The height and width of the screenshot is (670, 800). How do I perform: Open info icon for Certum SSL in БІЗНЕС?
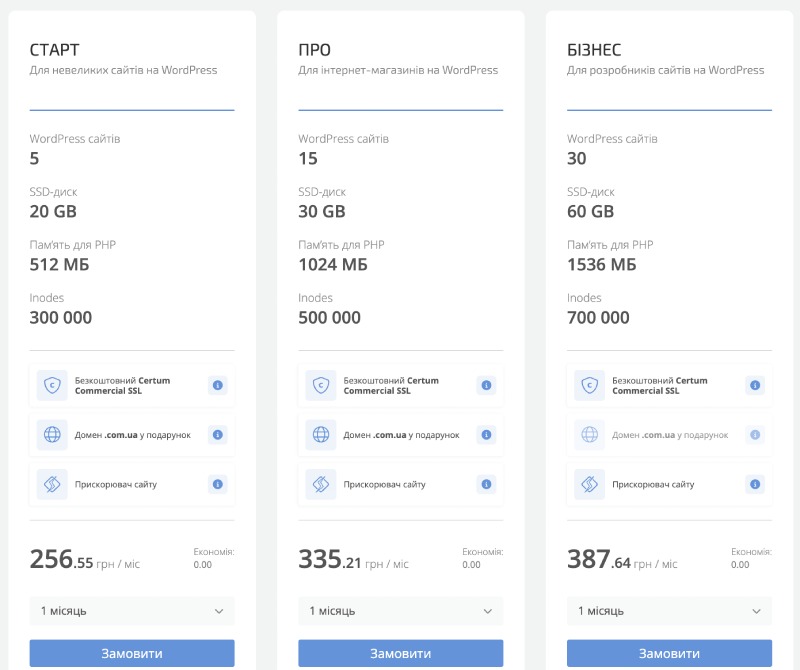tap(755, 385)
